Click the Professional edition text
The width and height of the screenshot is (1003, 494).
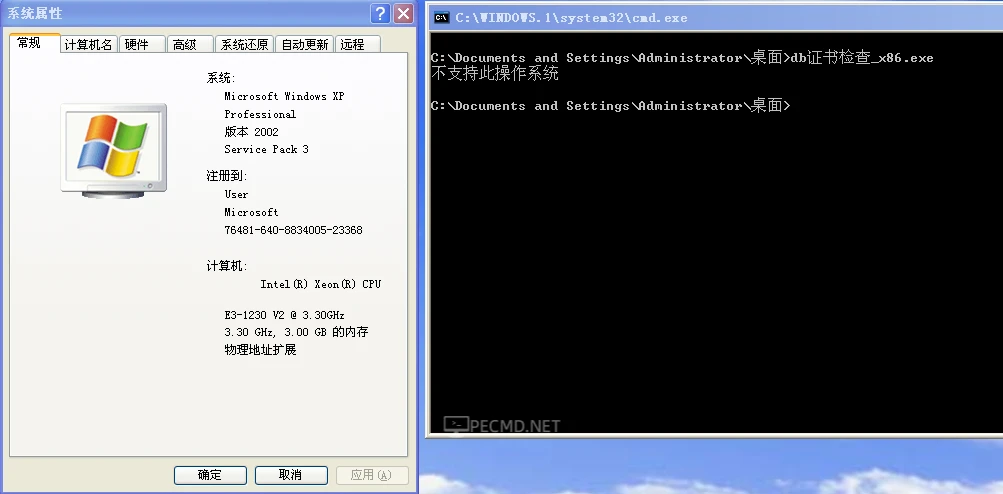260,114
